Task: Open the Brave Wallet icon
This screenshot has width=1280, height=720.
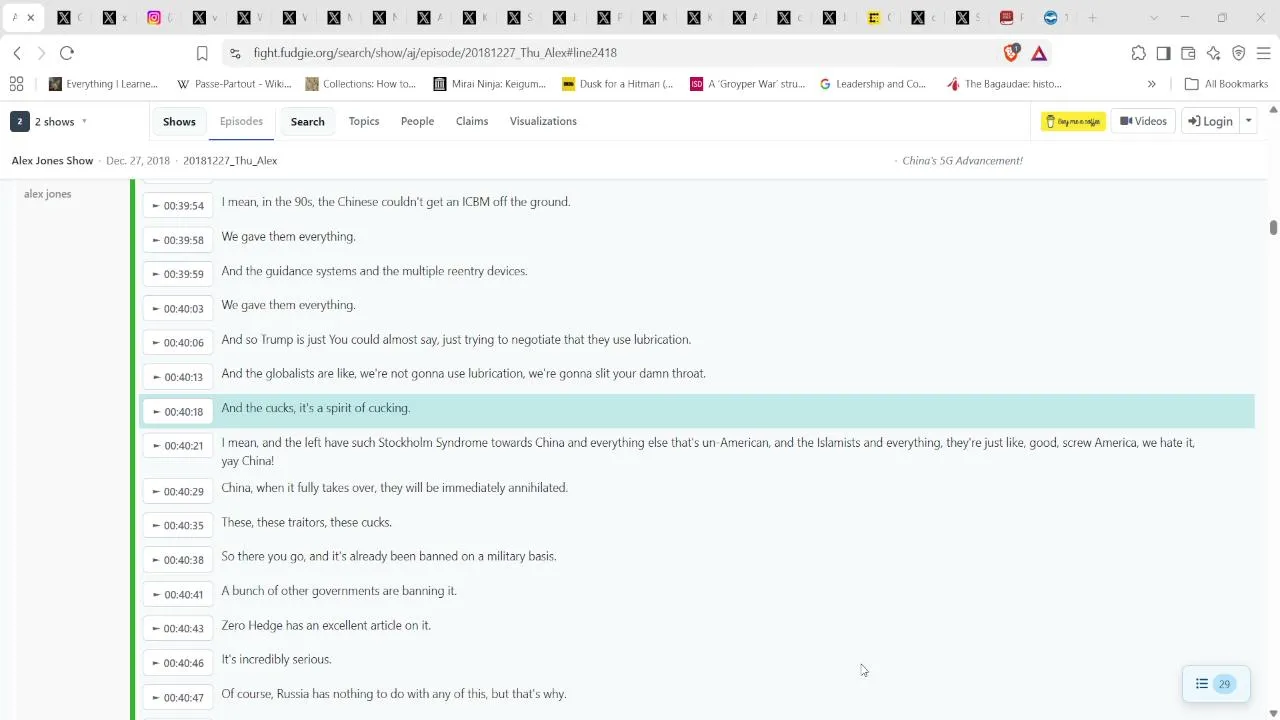Action: point(1188,53)
